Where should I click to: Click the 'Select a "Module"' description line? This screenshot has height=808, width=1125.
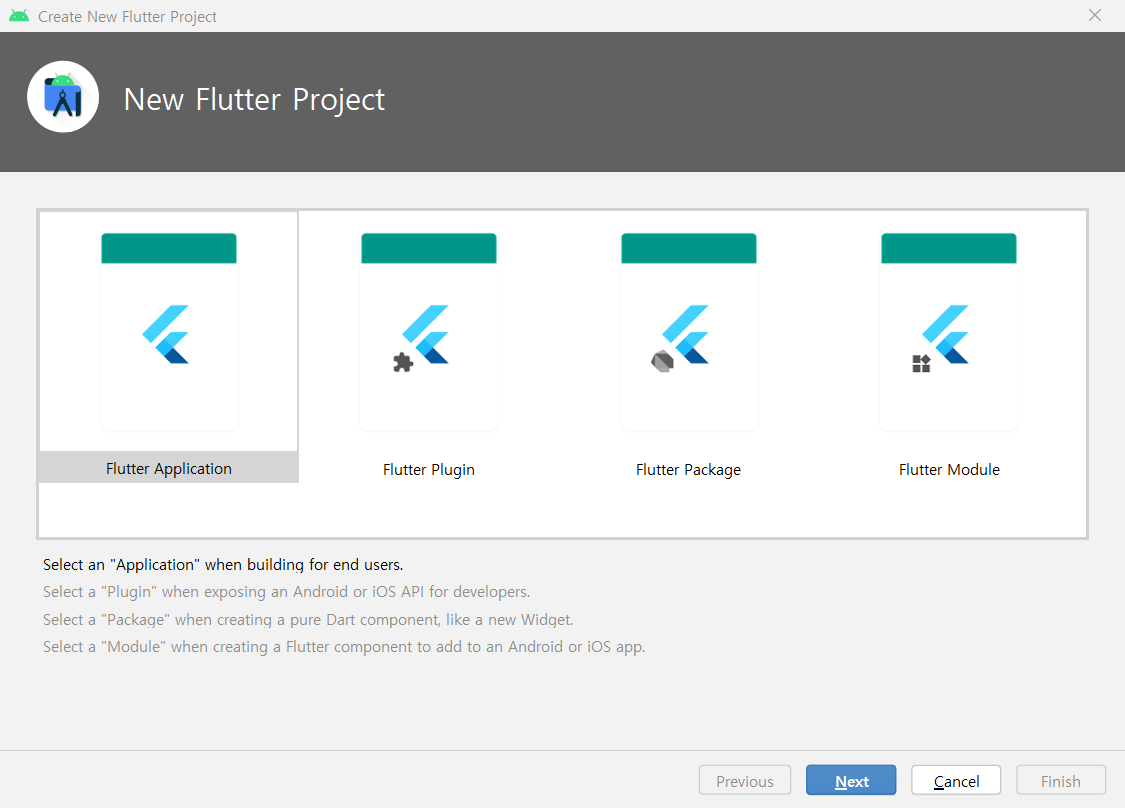(x=344, y=647)
